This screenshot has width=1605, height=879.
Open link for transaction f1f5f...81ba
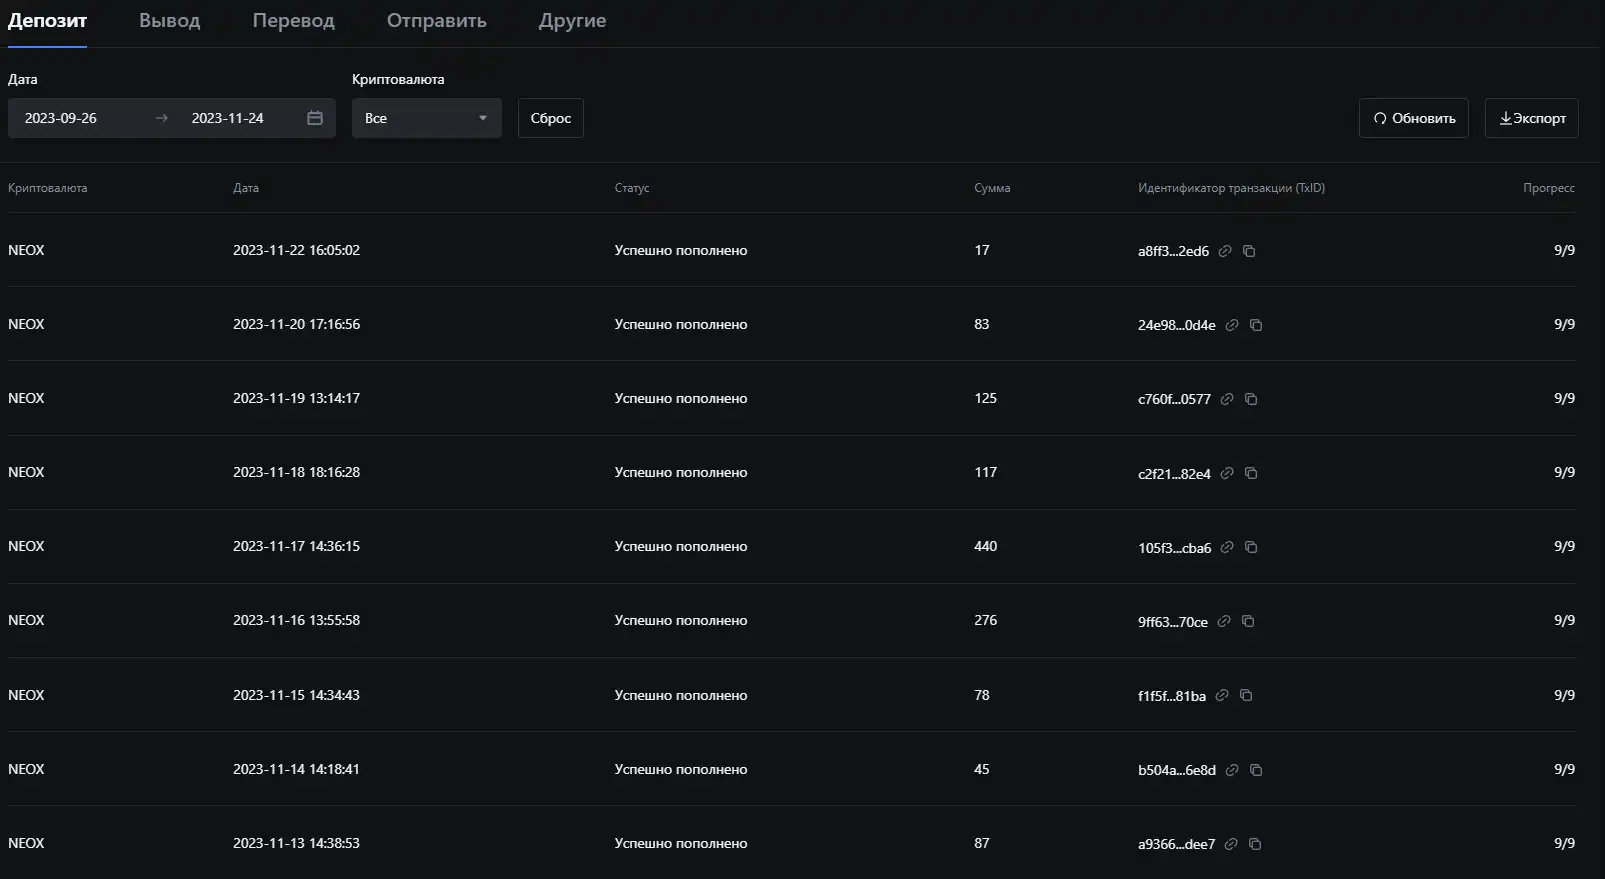tap(1222, 695)
